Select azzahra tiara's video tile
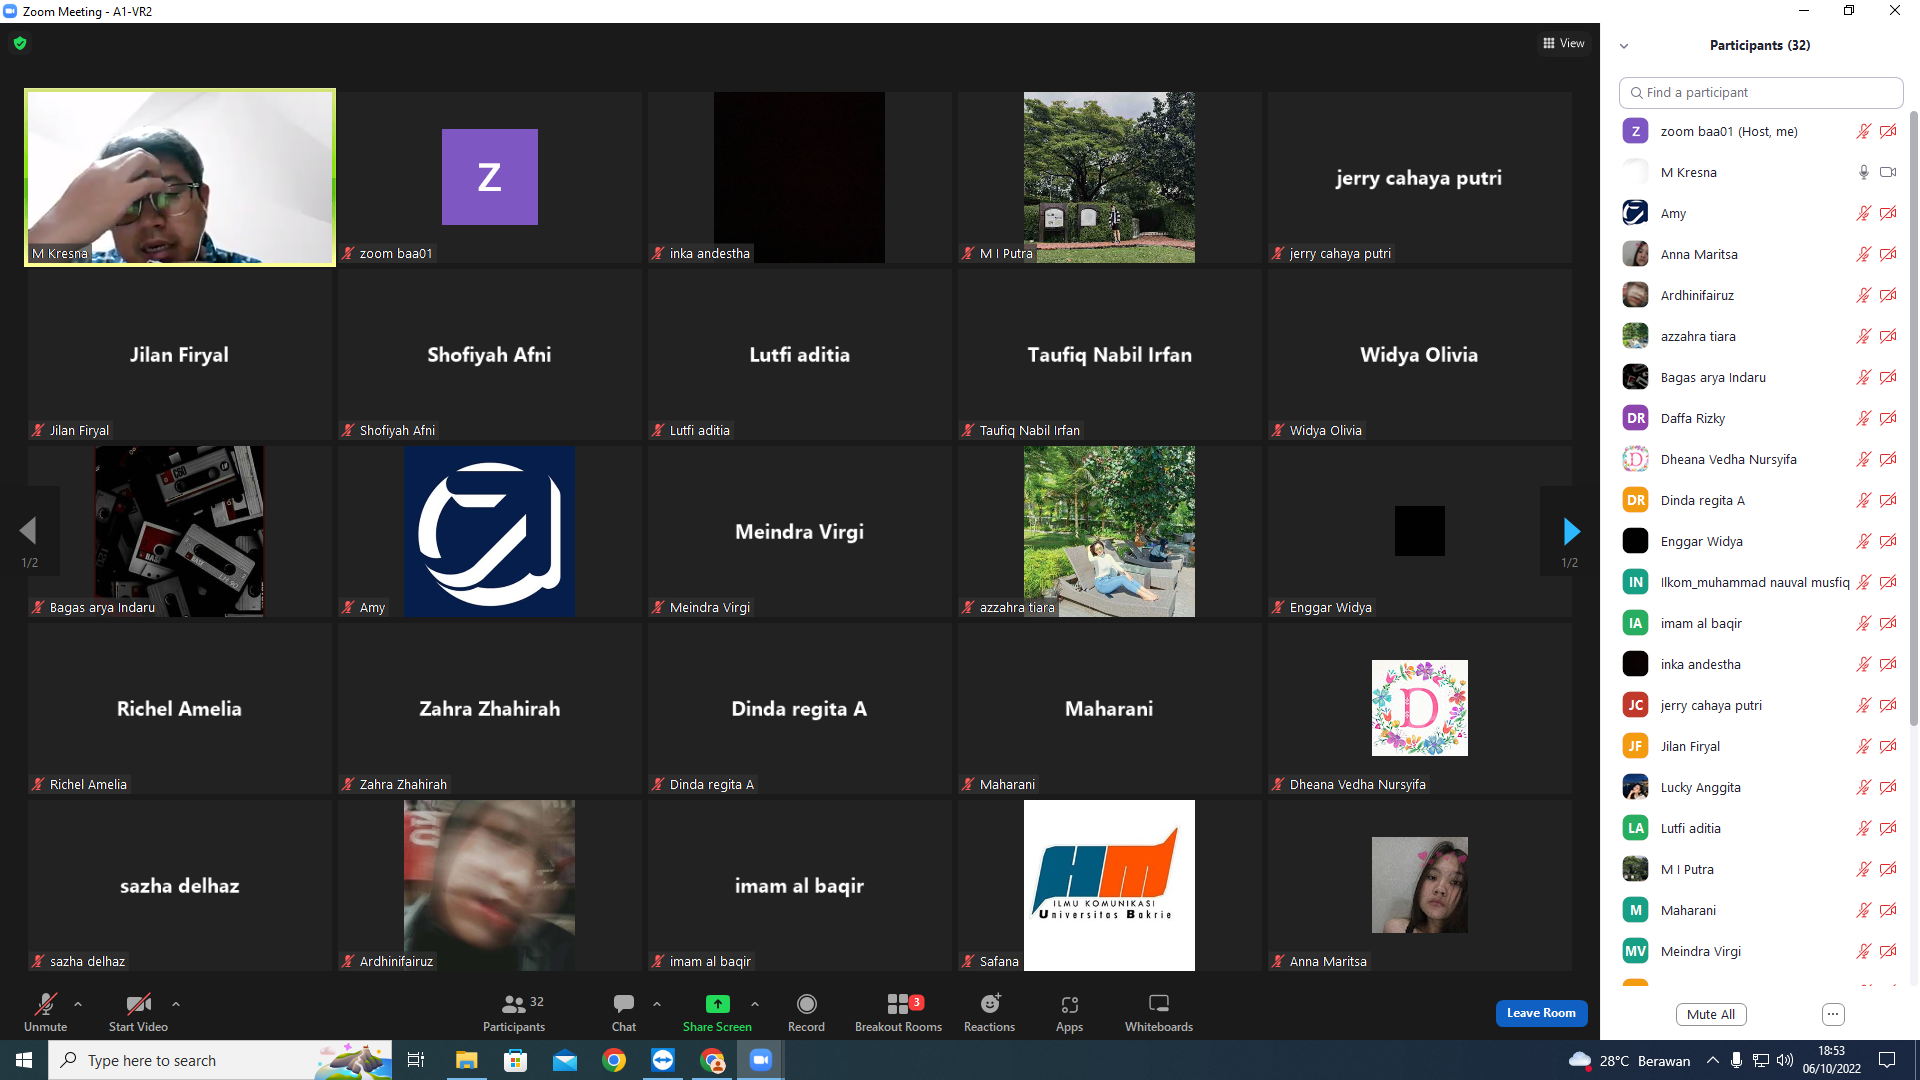The width and height of the screenshot is (1920, 1080). click(1109, 531)
